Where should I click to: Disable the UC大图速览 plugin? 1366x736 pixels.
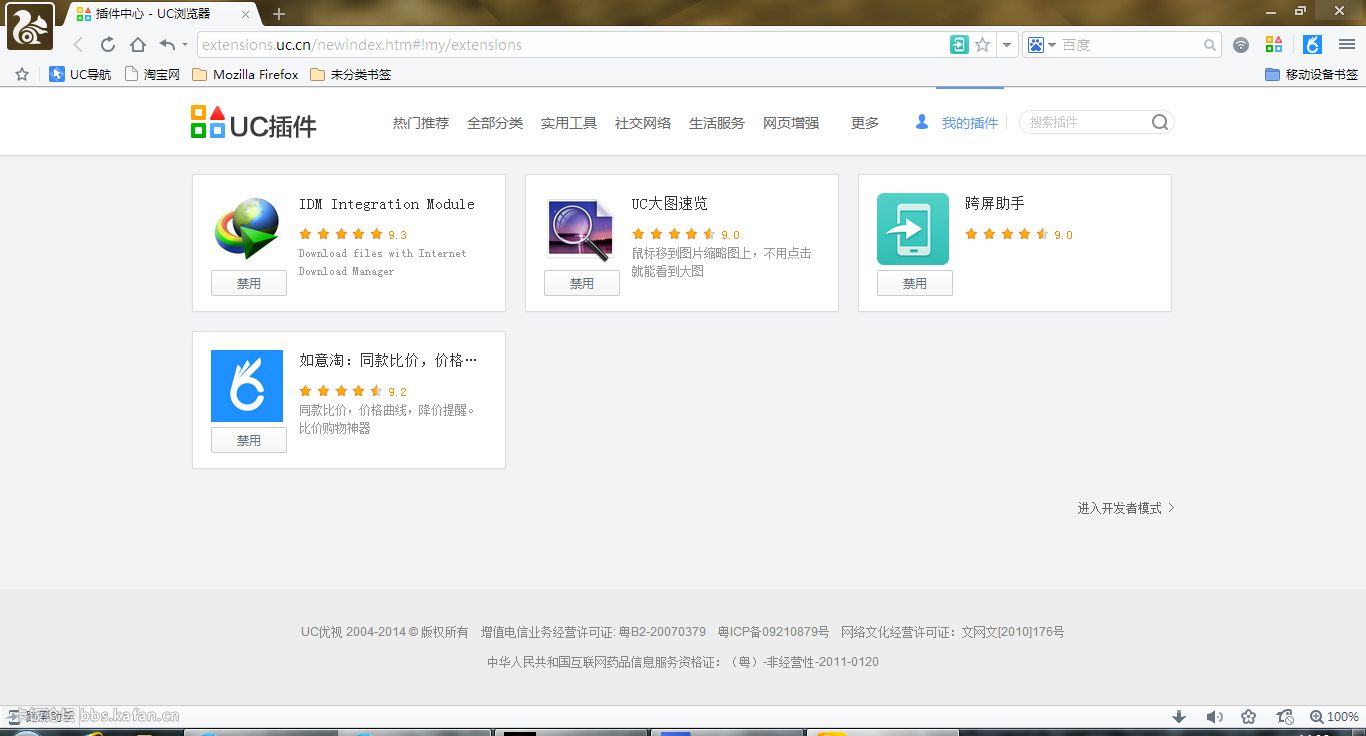click(x=582, y=283)
